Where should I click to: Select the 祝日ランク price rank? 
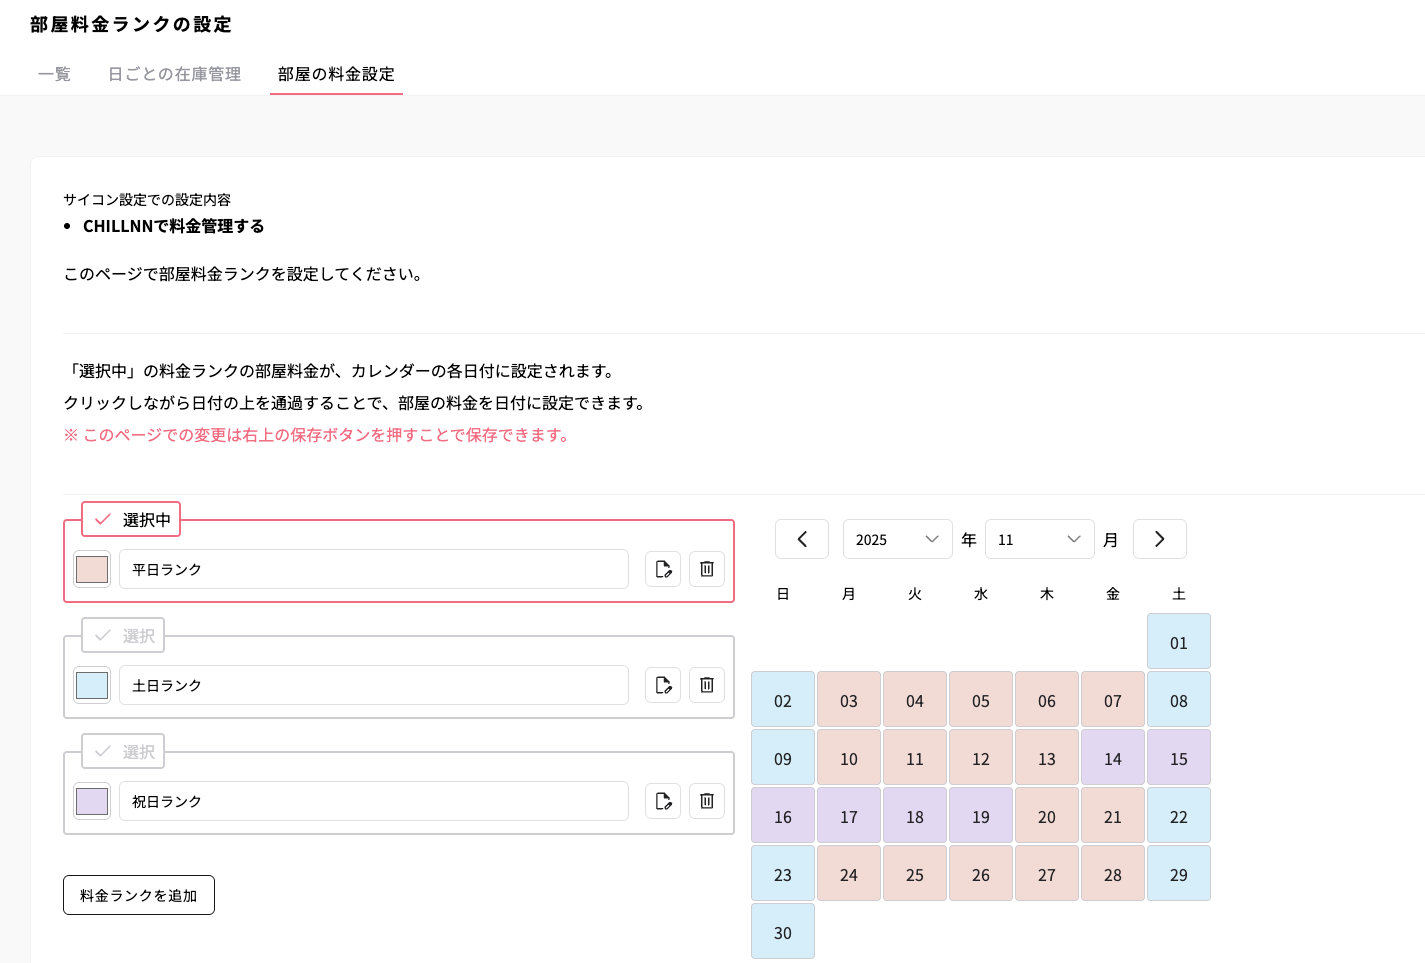click(122, 751)
